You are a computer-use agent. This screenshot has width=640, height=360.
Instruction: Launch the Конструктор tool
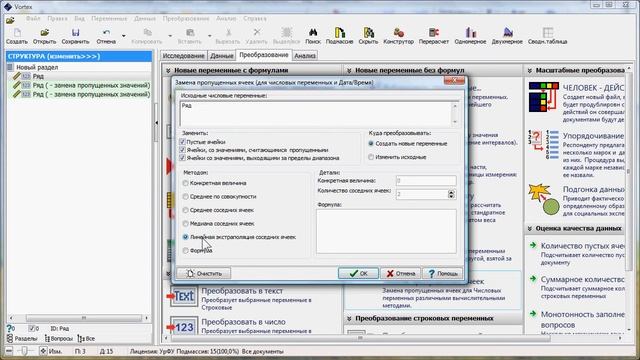pyautogui.click(x=399, y=32)
